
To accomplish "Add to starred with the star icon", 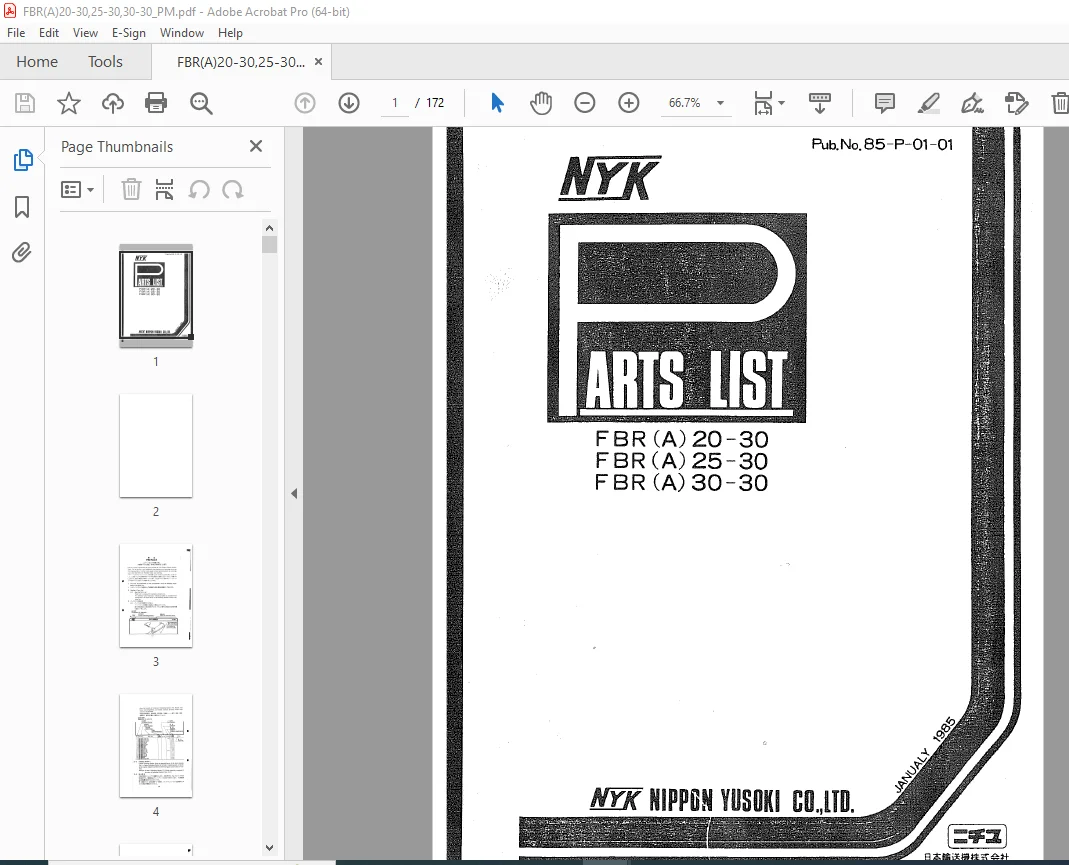I will [68, 103].
